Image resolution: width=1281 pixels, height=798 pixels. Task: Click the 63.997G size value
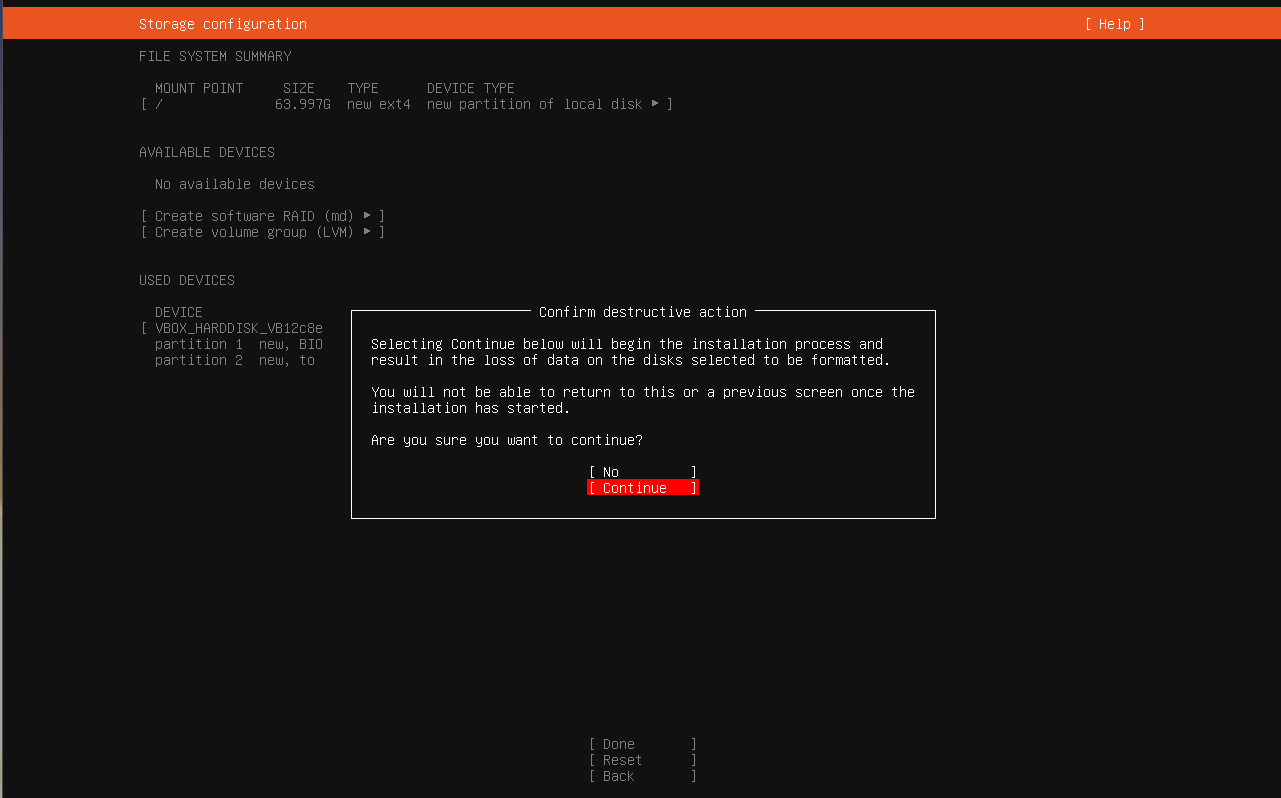[x=302, y=104]
